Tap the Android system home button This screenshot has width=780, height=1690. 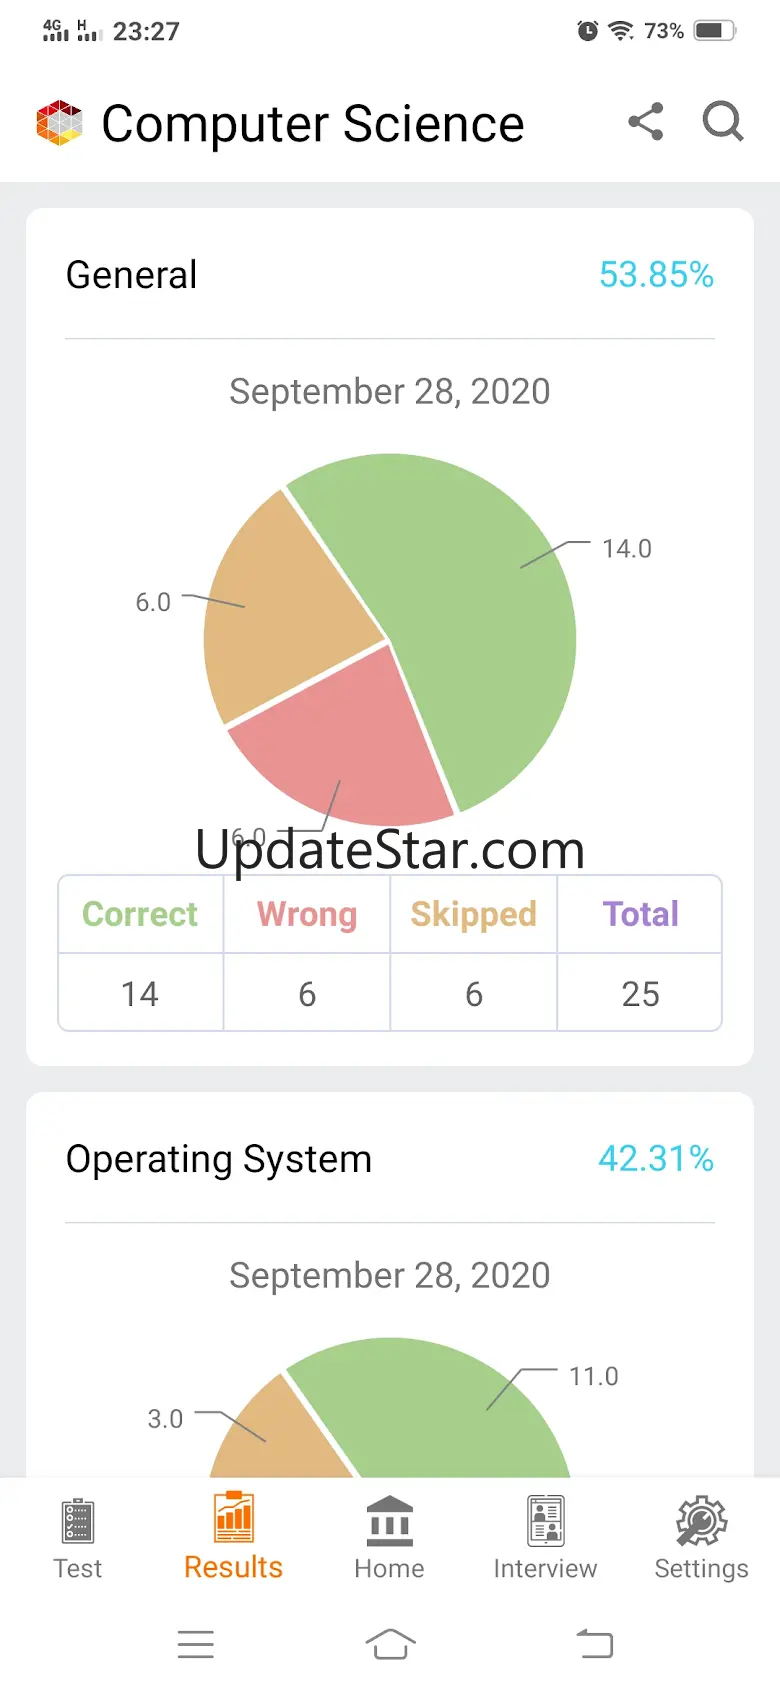[x=390, y=1644]
